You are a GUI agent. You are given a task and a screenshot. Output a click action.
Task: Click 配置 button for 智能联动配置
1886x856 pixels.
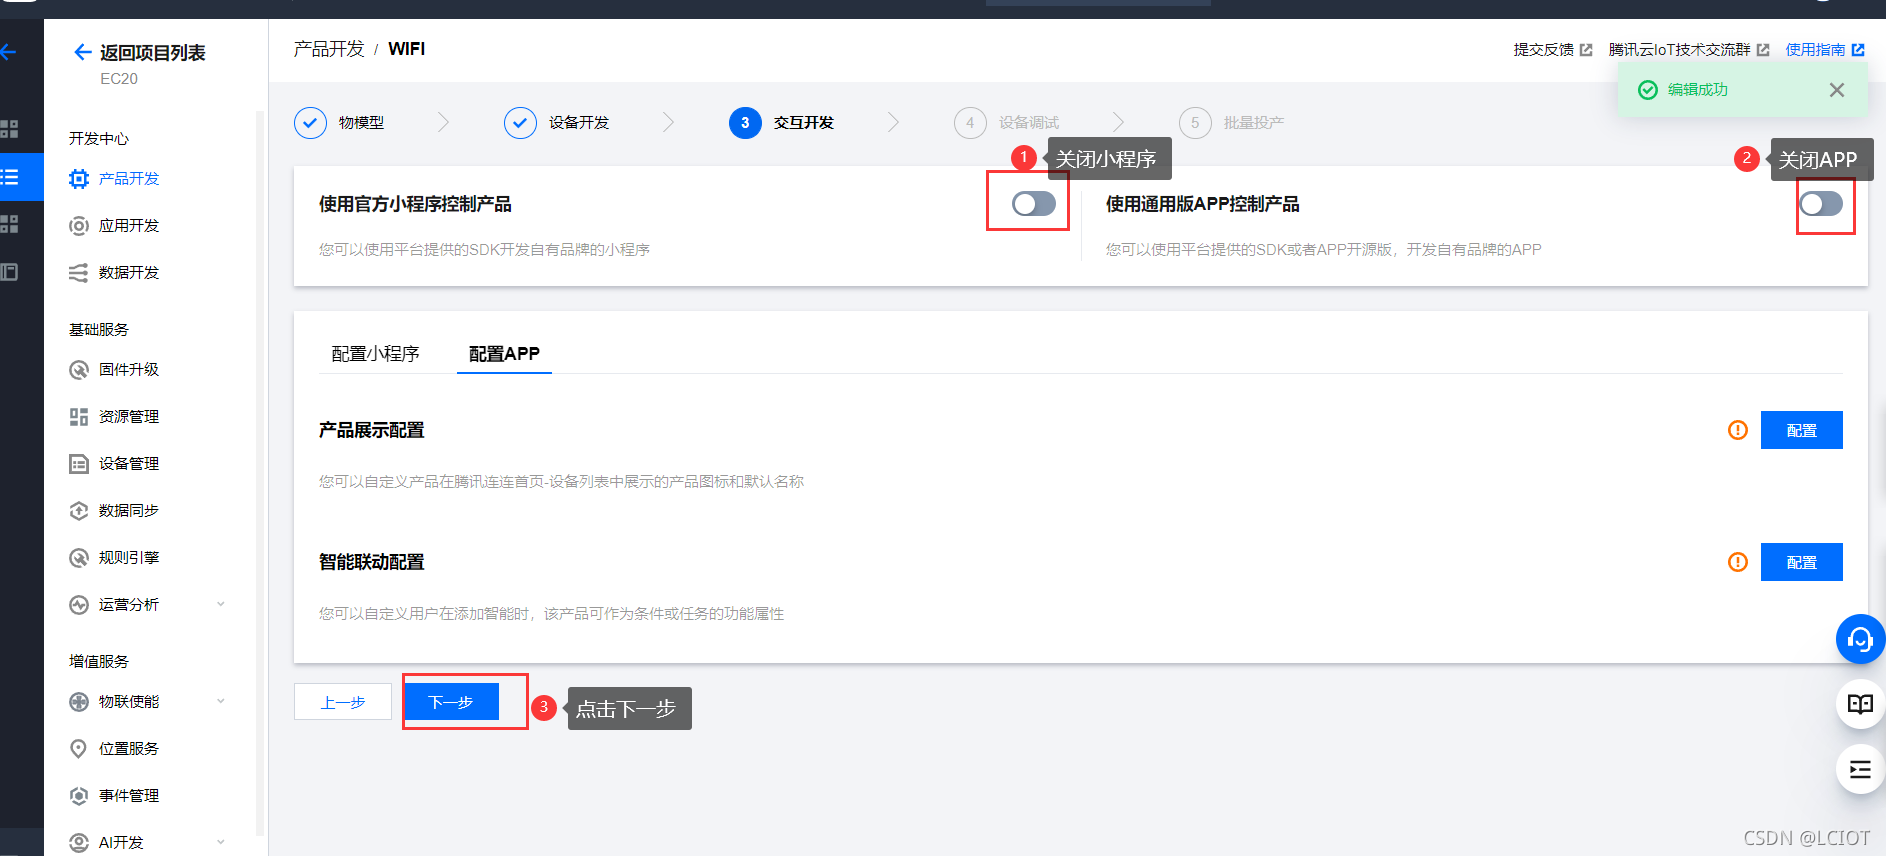[1801, 562]
